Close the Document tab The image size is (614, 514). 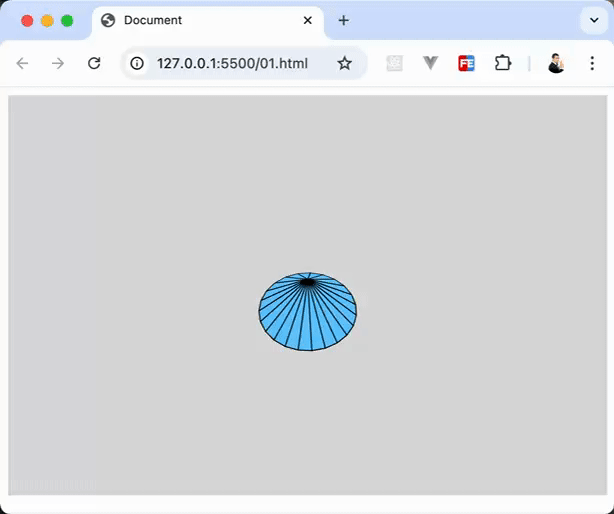(308, 20)
